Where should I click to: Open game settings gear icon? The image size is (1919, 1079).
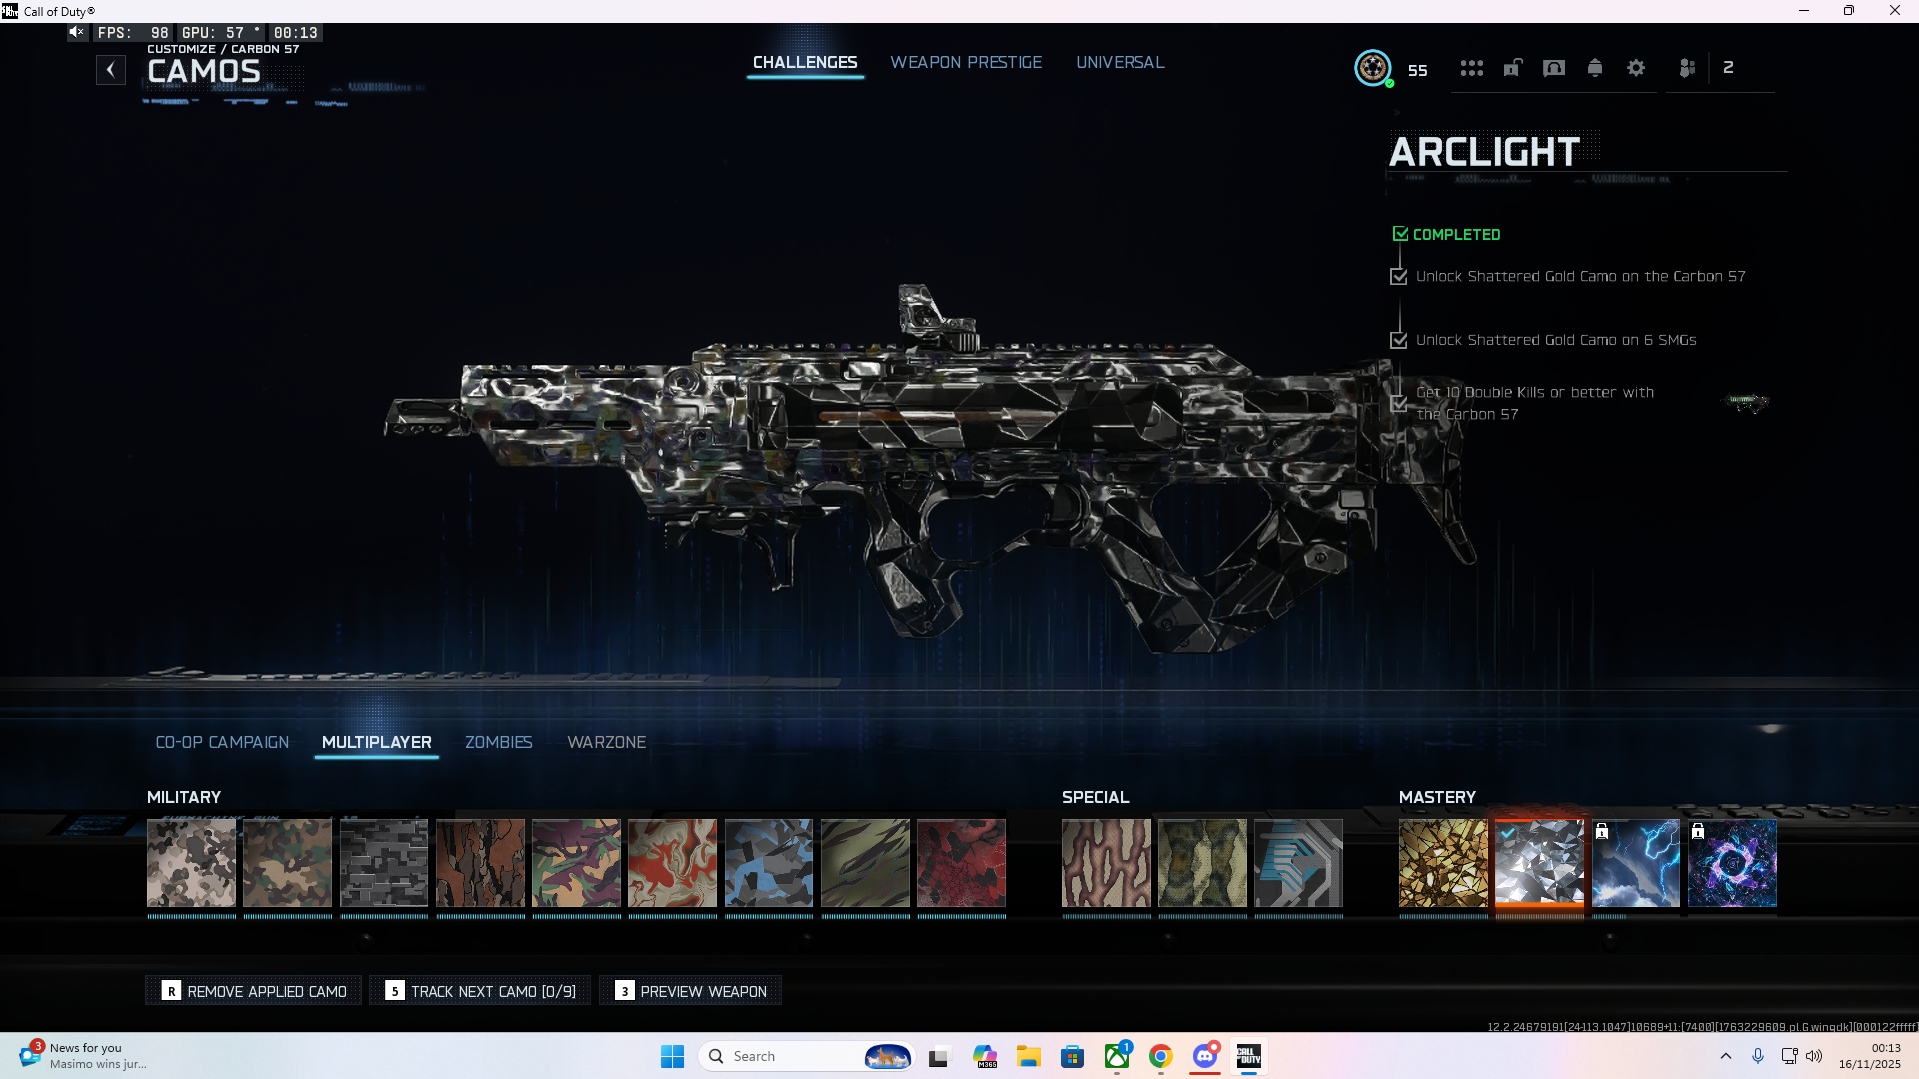coord(1636,68)
